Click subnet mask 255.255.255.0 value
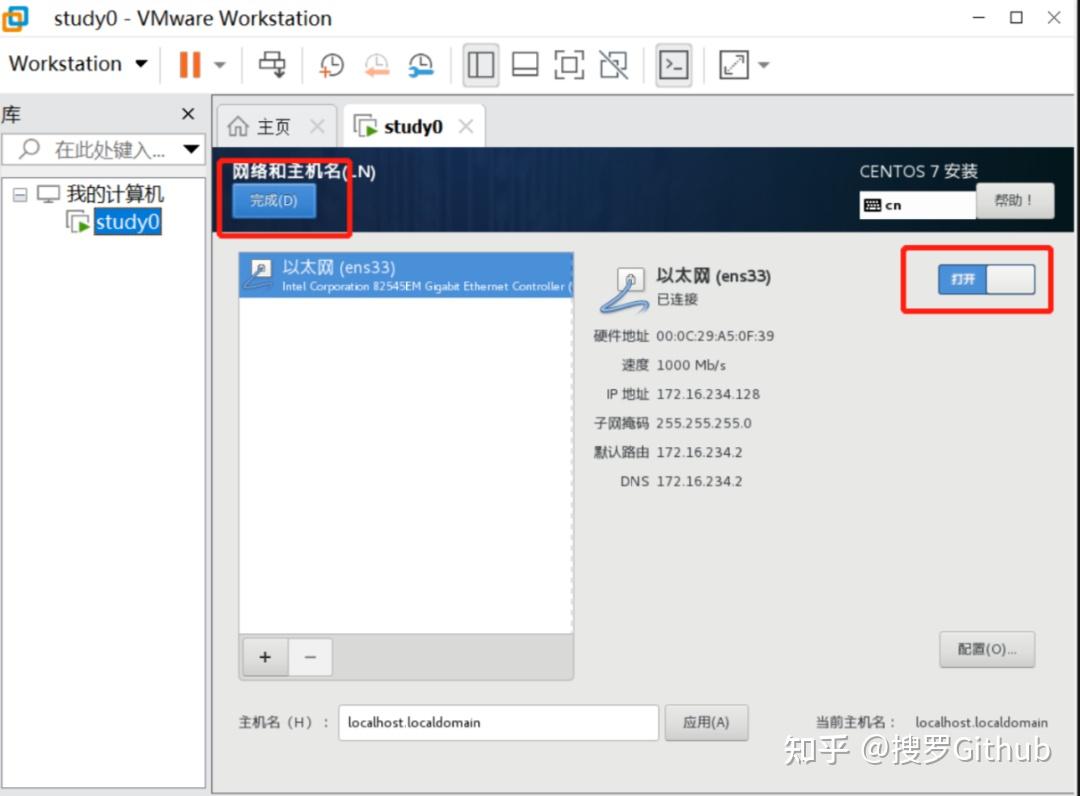The width and height of the screenshot is (1080, 796). coord(704,423)
